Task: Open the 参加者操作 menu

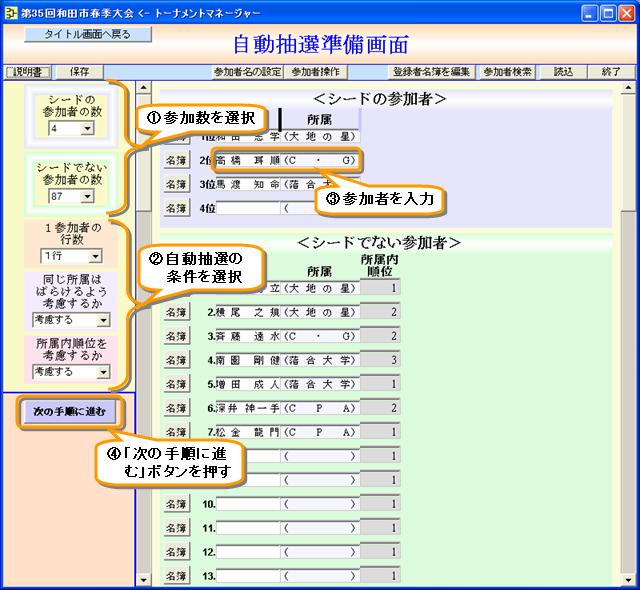Action: click(315, 72)
